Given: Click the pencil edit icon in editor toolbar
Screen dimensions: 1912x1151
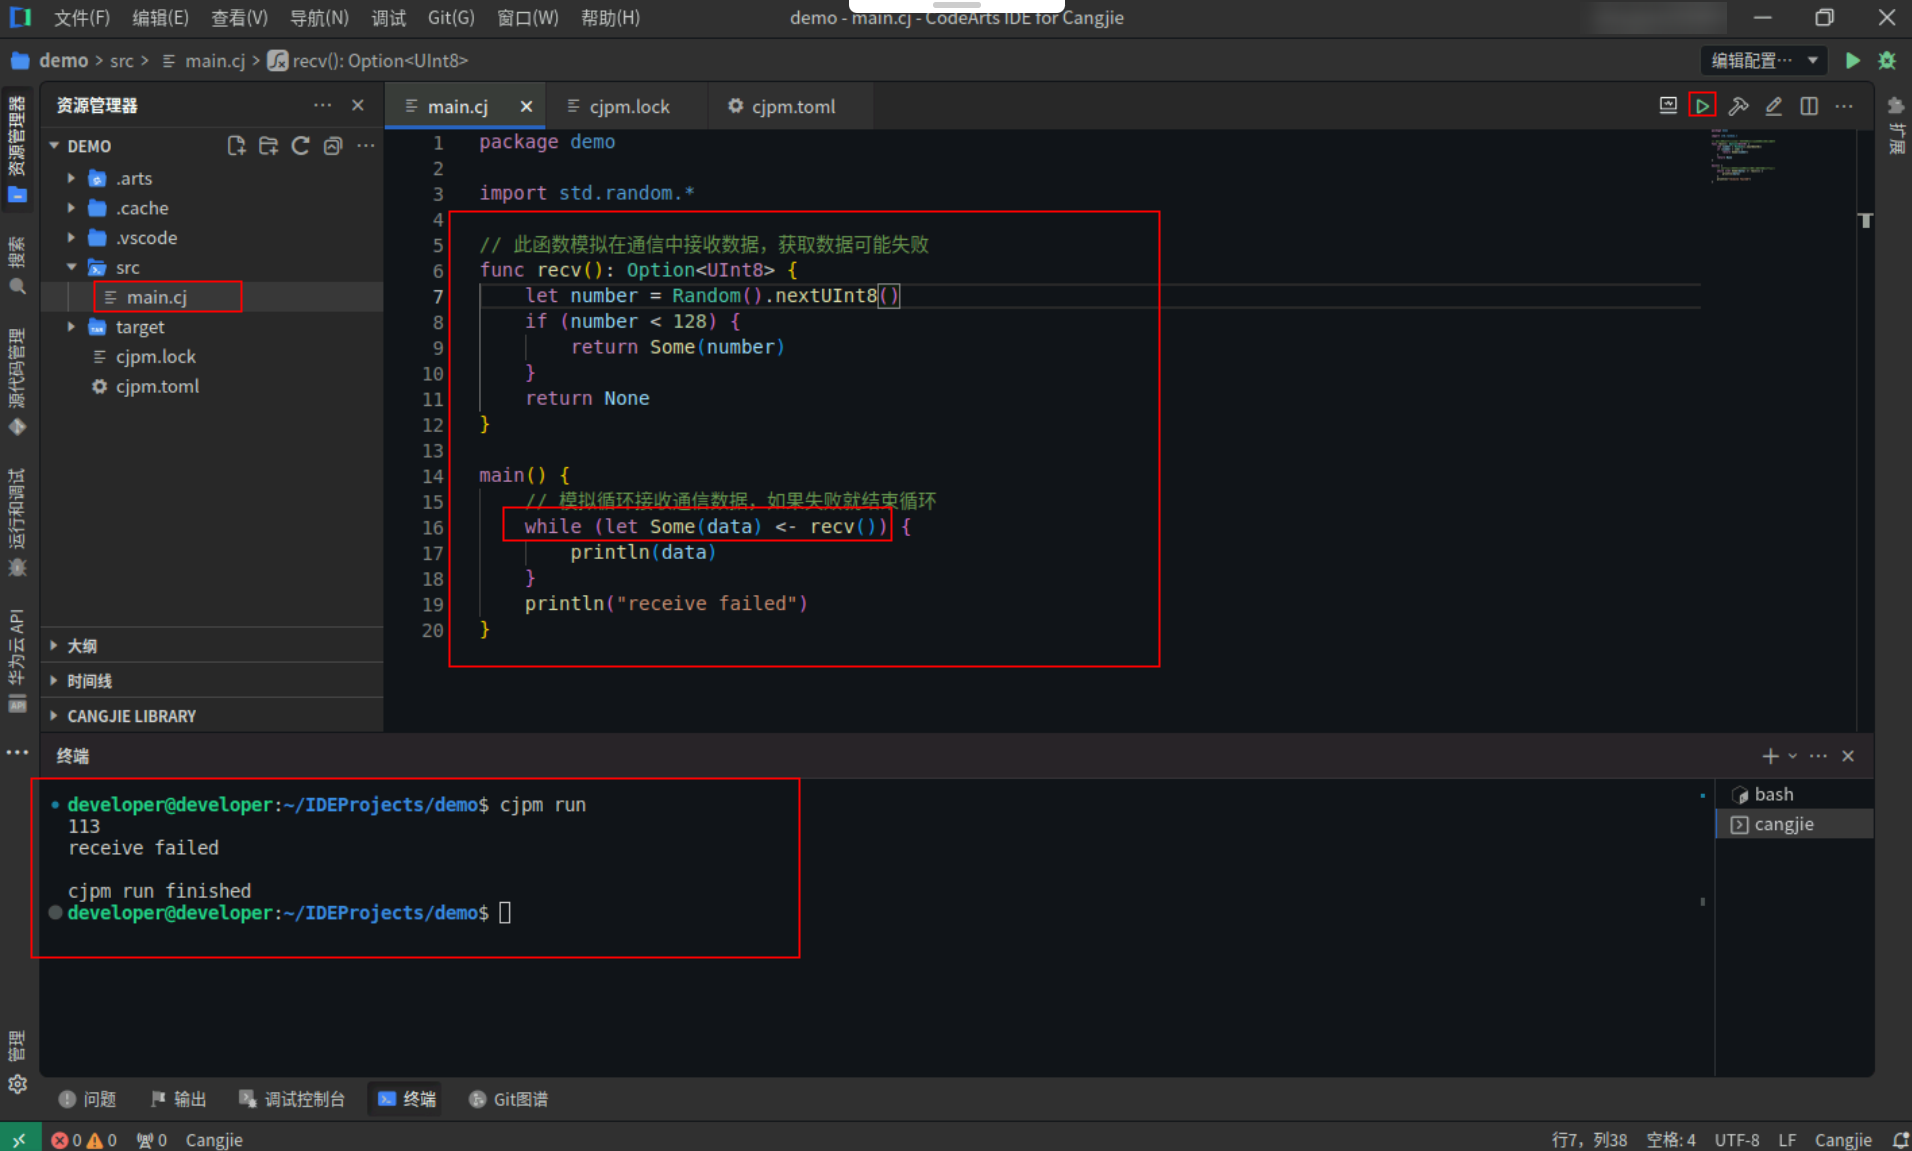Looking at the screenshot, I should pos(1774,106).
